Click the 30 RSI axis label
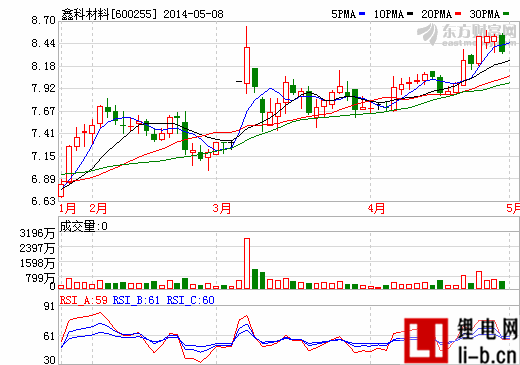This screenshot has height=365, width=520. (49, 360)
